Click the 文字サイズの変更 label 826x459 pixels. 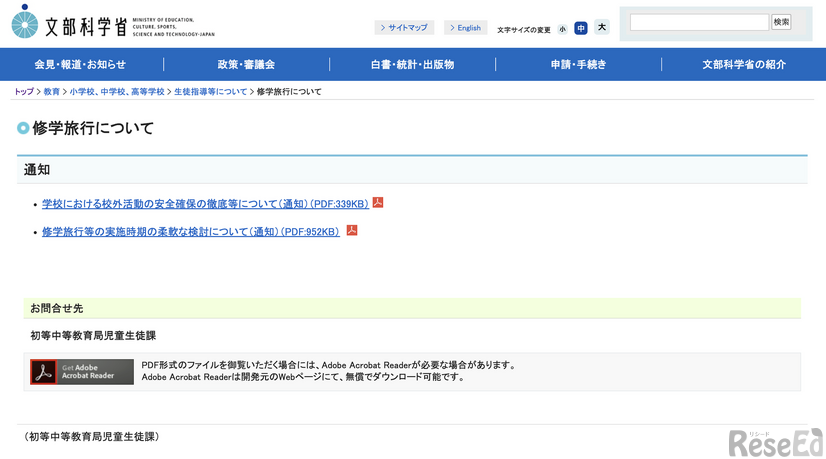524,30
